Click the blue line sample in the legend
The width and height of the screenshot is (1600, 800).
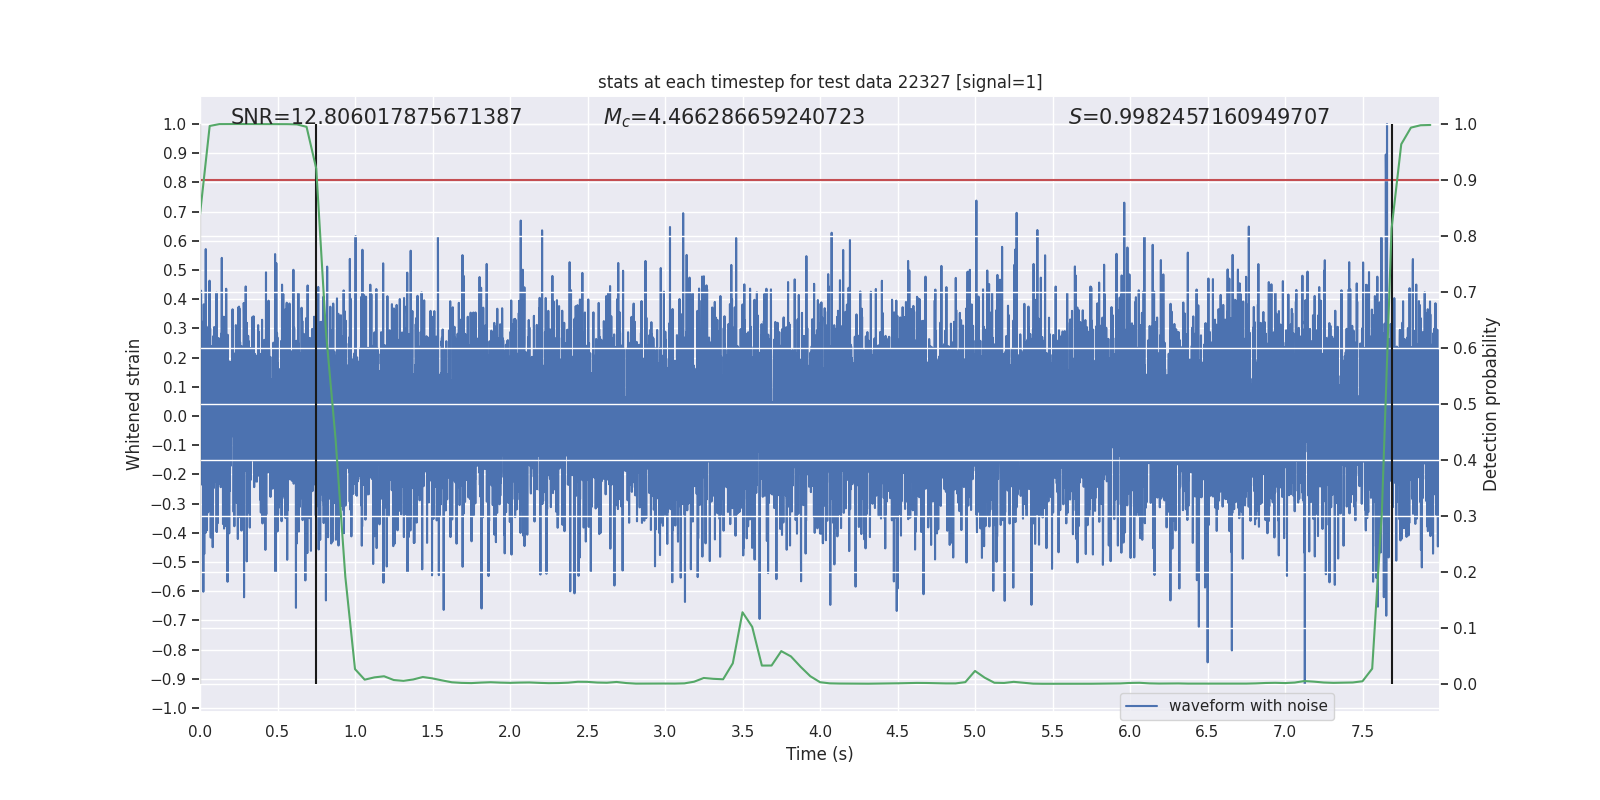[x=1141, y=706]
